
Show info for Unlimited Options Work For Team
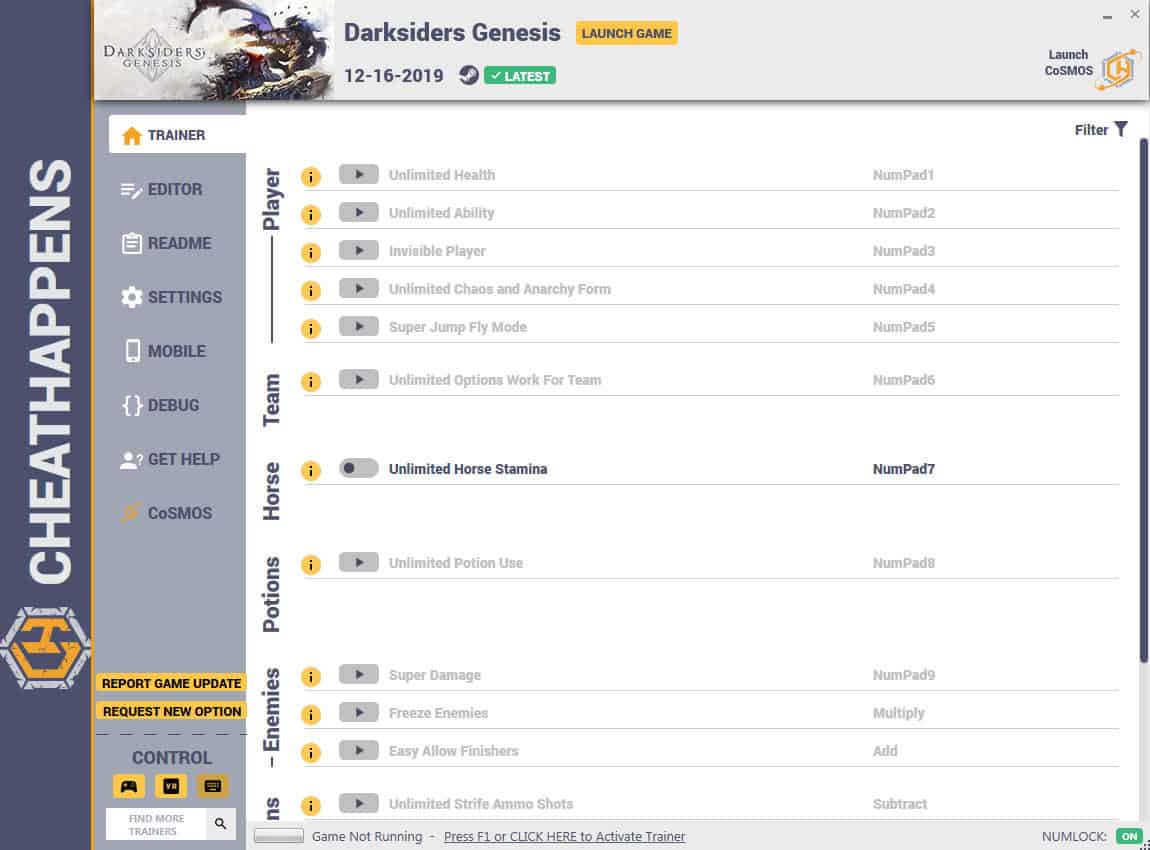coord(311,382)
